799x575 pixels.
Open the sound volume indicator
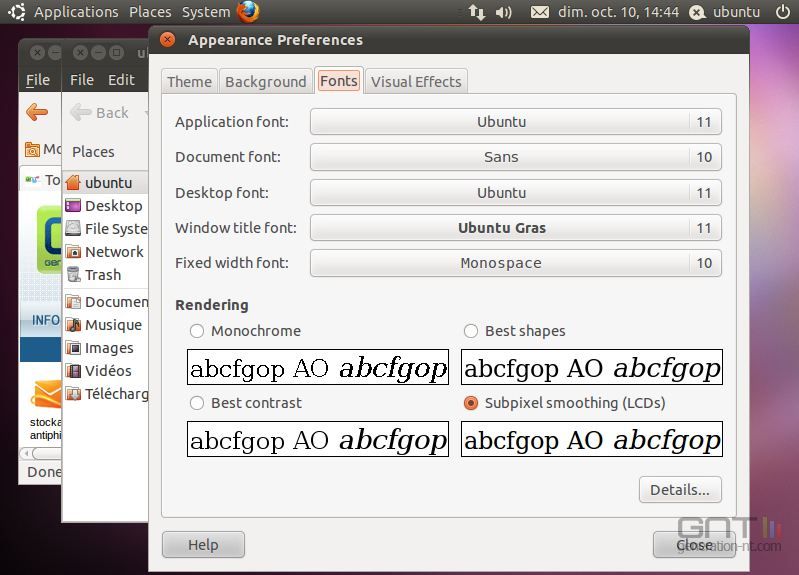coord(503,12)
